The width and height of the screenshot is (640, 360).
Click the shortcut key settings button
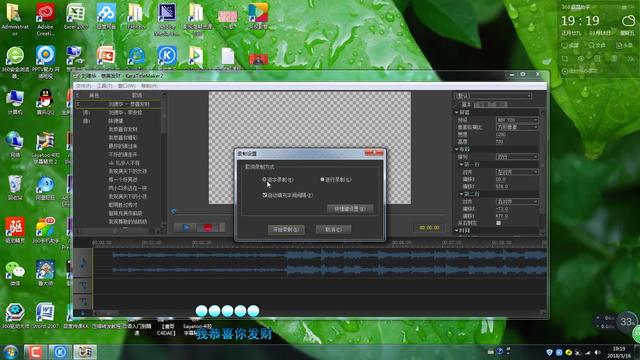point(350,209)
